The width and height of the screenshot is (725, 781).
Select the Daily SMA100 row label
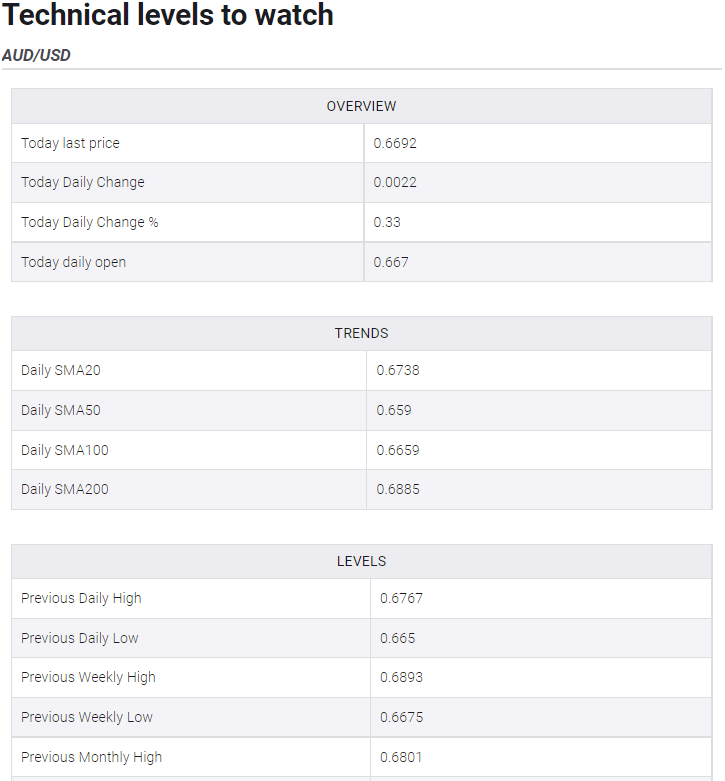click(x=65, y=450)
